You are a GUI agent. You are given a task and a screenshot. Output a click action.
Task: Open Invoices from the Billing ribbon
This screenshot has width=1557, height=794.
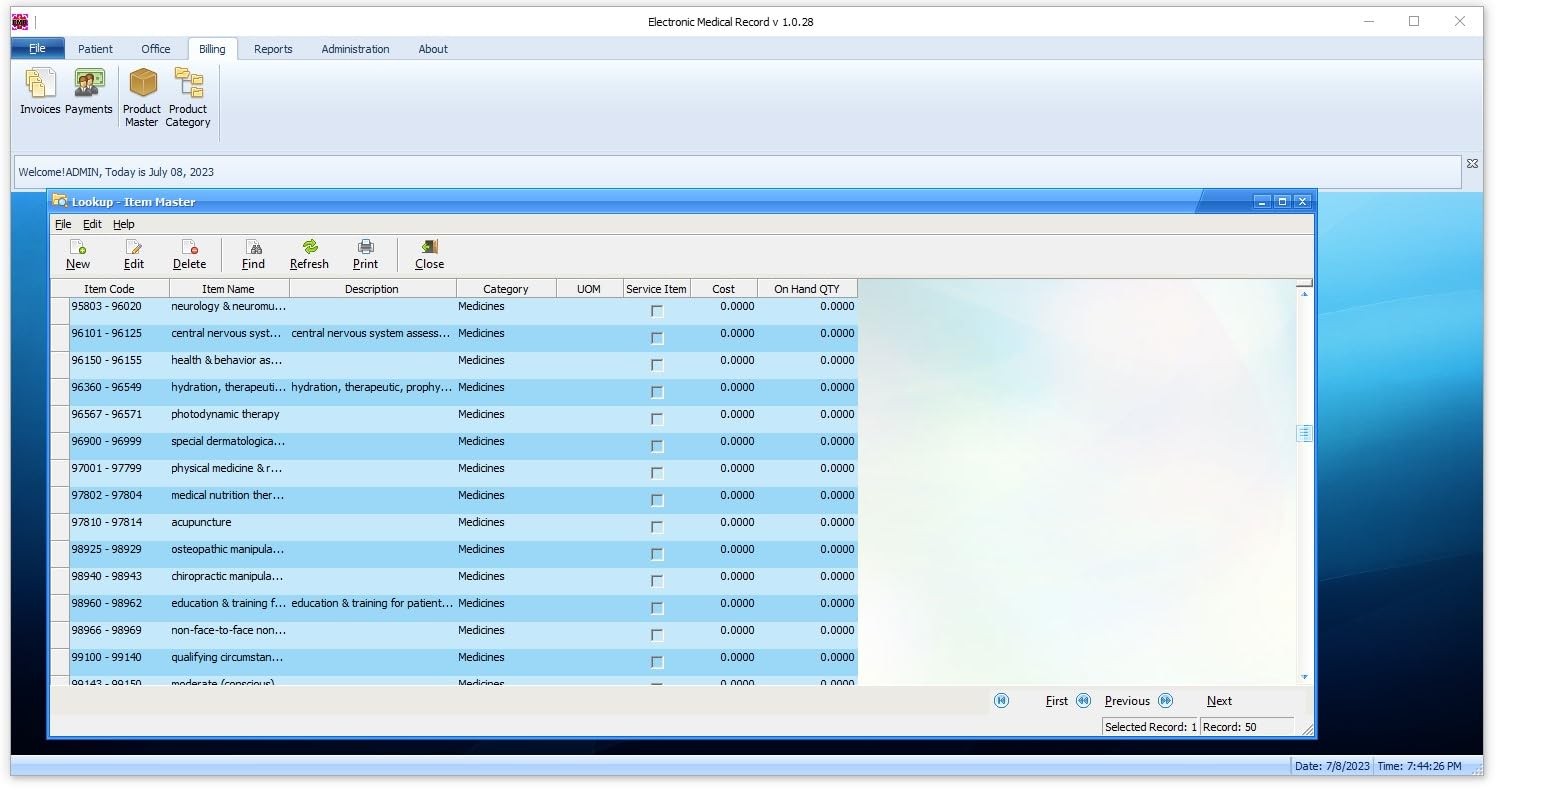tap(40, 92)
